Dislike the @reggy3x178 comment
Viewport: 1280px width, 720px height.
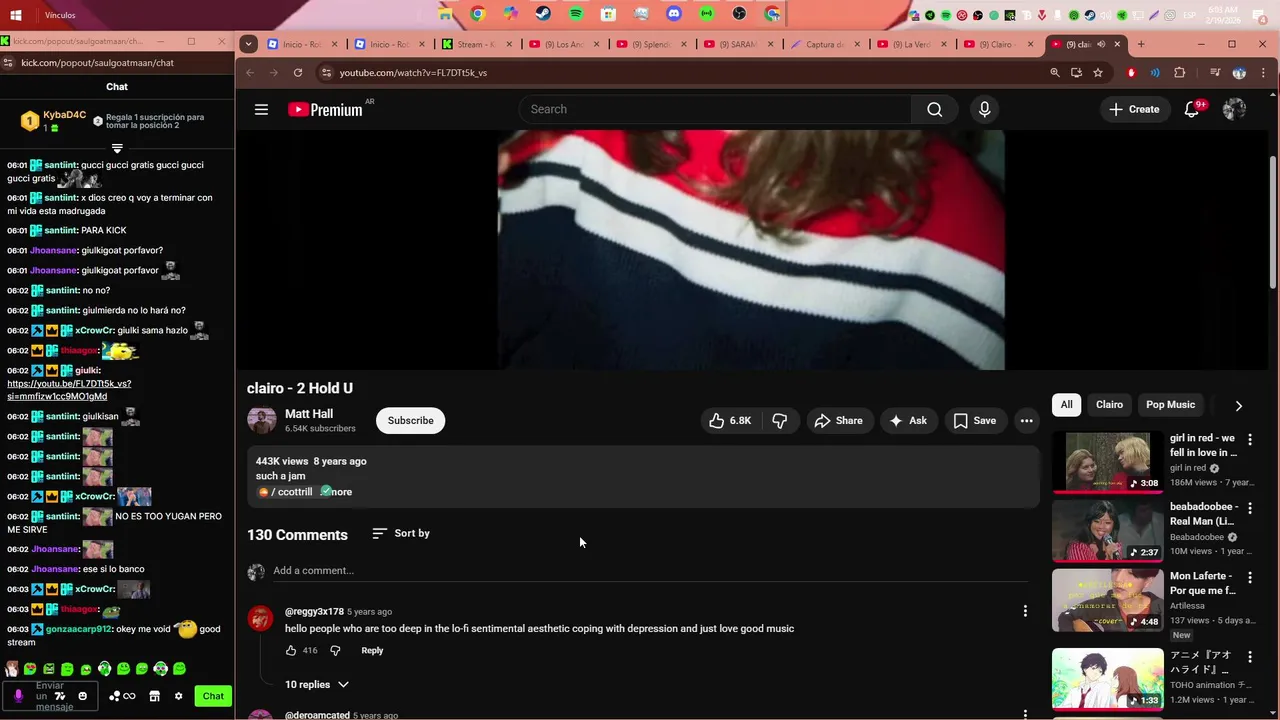[x=335, y=650]
